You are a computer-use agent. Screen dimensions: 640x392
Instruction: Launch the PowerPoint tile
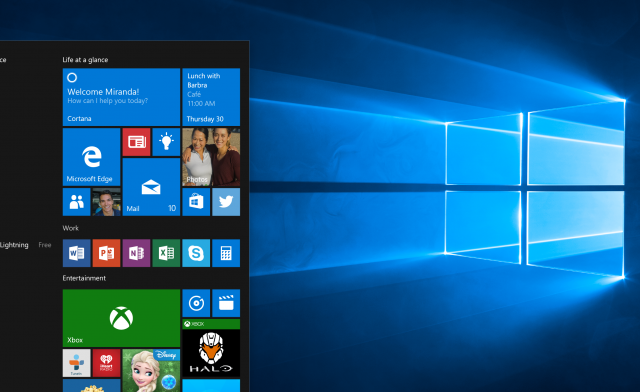pyautogui.click(x=107, y=253)
